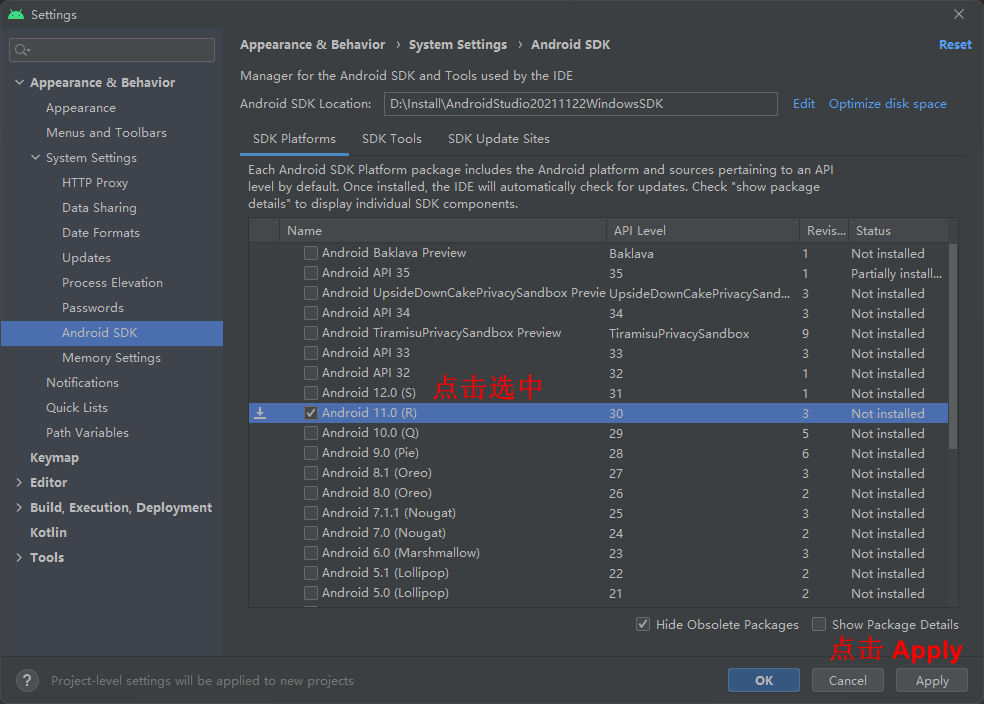This screenshot has height=704, width=984.
Task: Switch to the SDK Tools tab
Action: click(392, 139)
